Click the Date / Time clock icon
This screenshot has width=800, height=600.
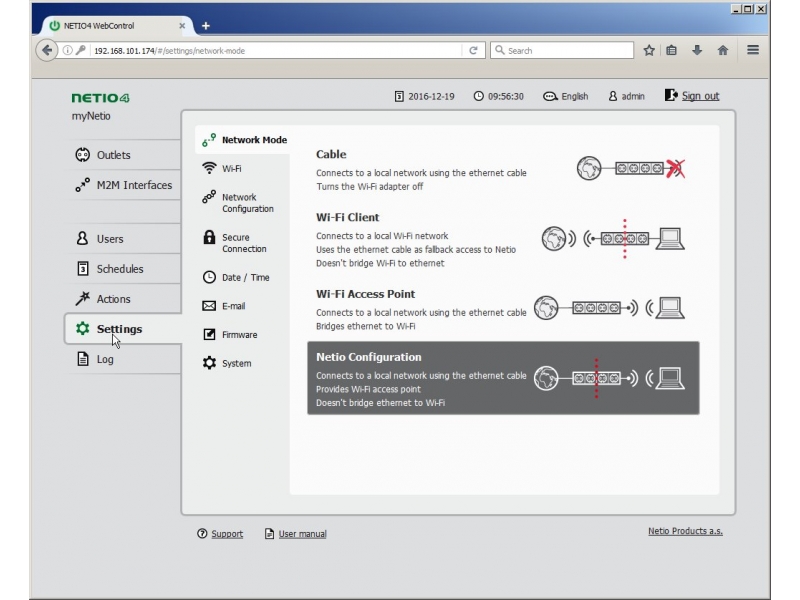click(209, 277)
